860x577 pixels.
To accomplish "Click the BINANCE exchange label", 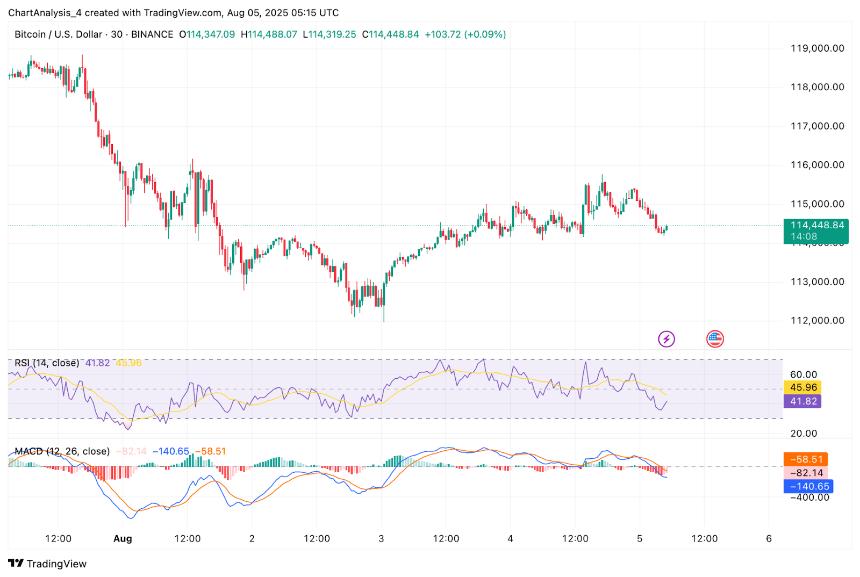I will pyautogui.click(x=152, y=33).
